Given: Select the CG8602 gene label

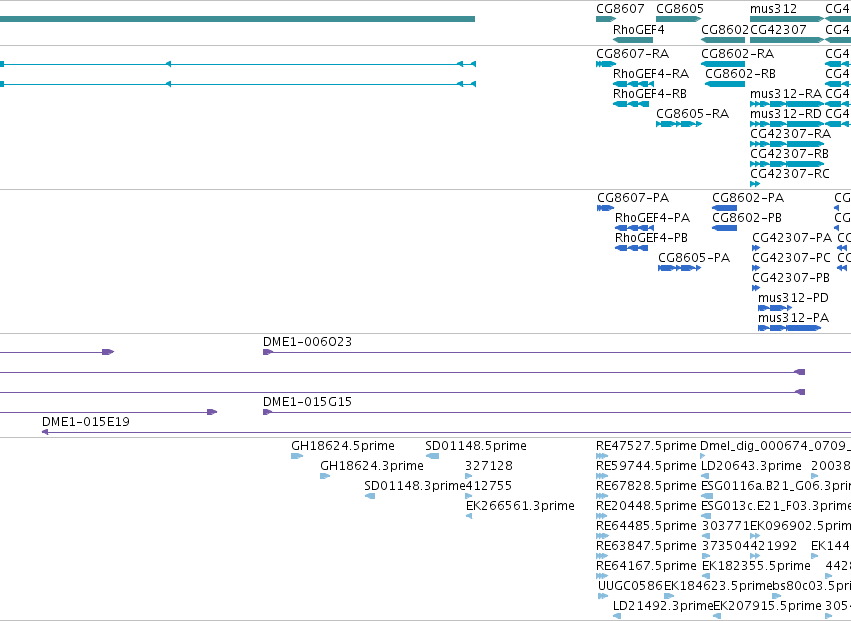Looking at the screenshot, I should (725, 29).
